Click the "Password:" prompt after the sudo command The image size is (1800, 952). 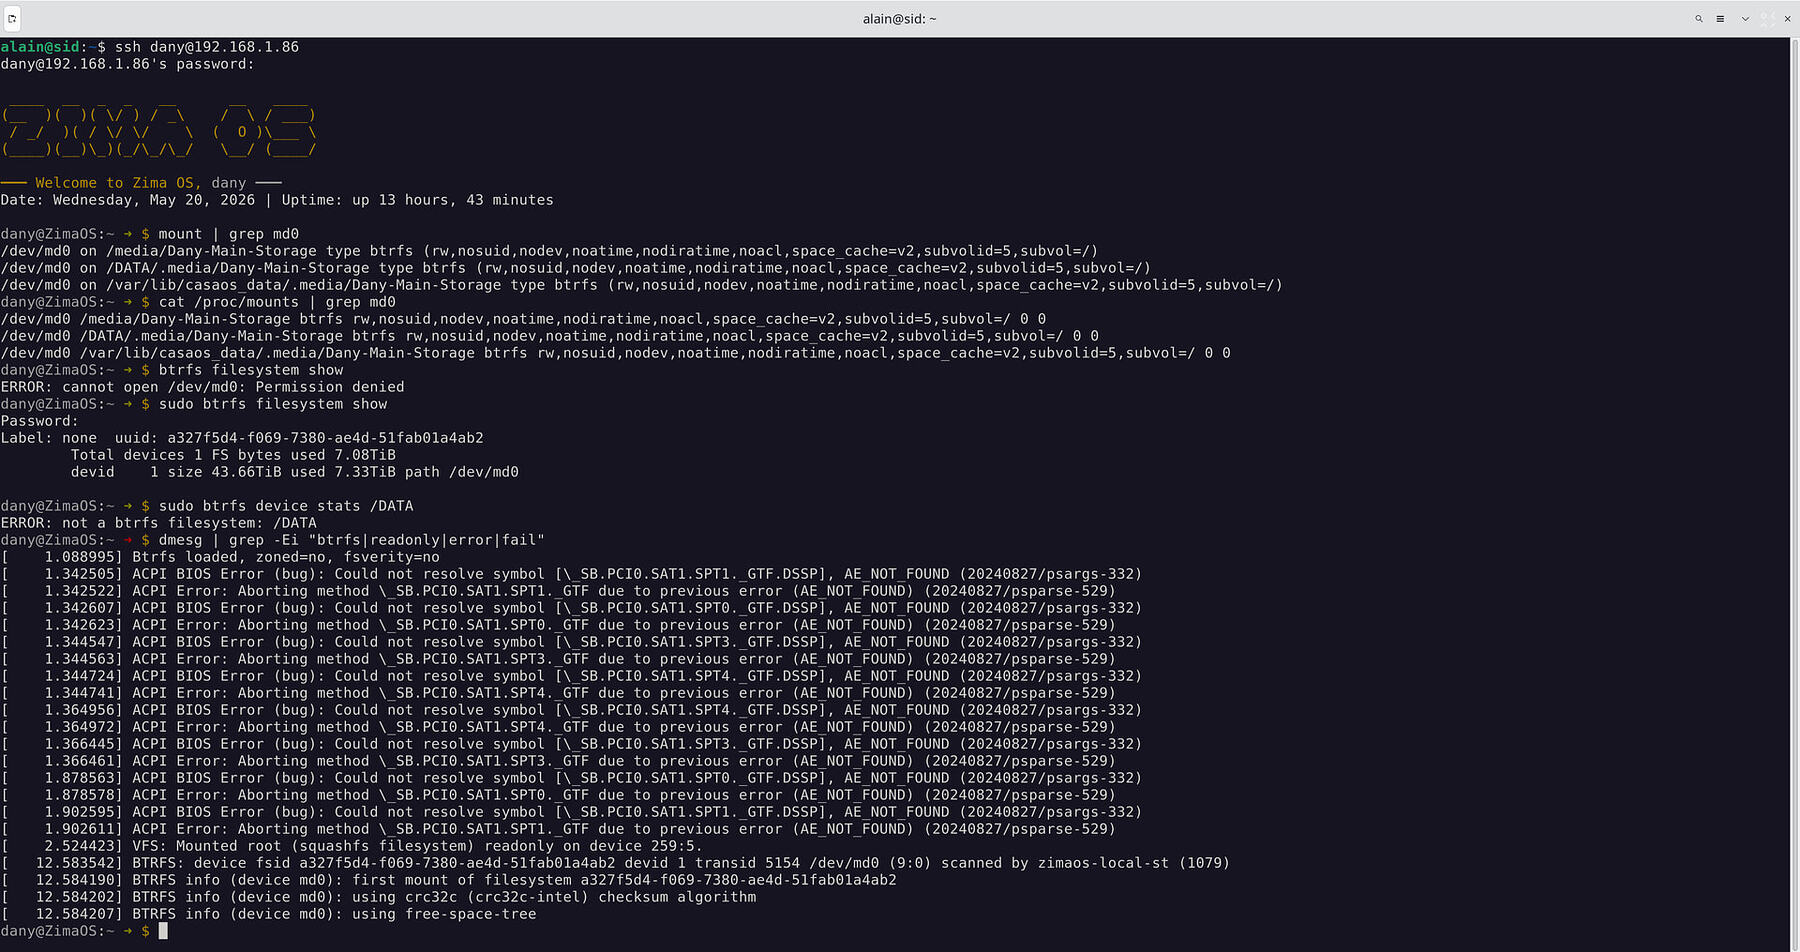coord(39,421)
